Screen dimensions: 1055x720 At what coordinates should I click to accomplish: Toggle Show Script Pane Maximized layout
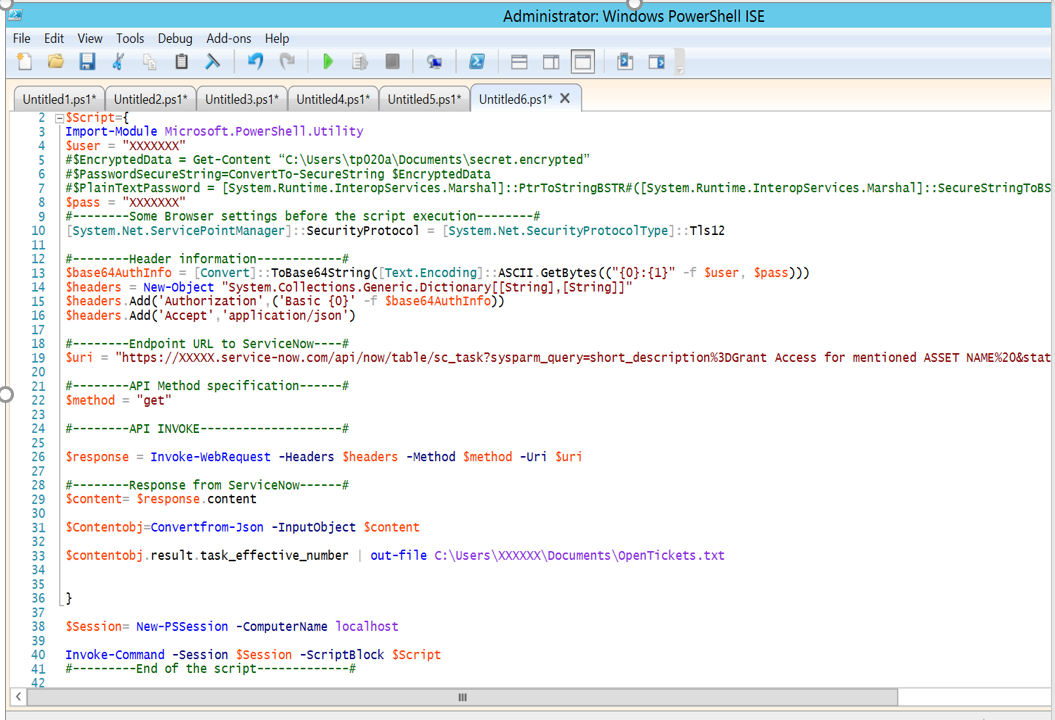pos(583,61)
